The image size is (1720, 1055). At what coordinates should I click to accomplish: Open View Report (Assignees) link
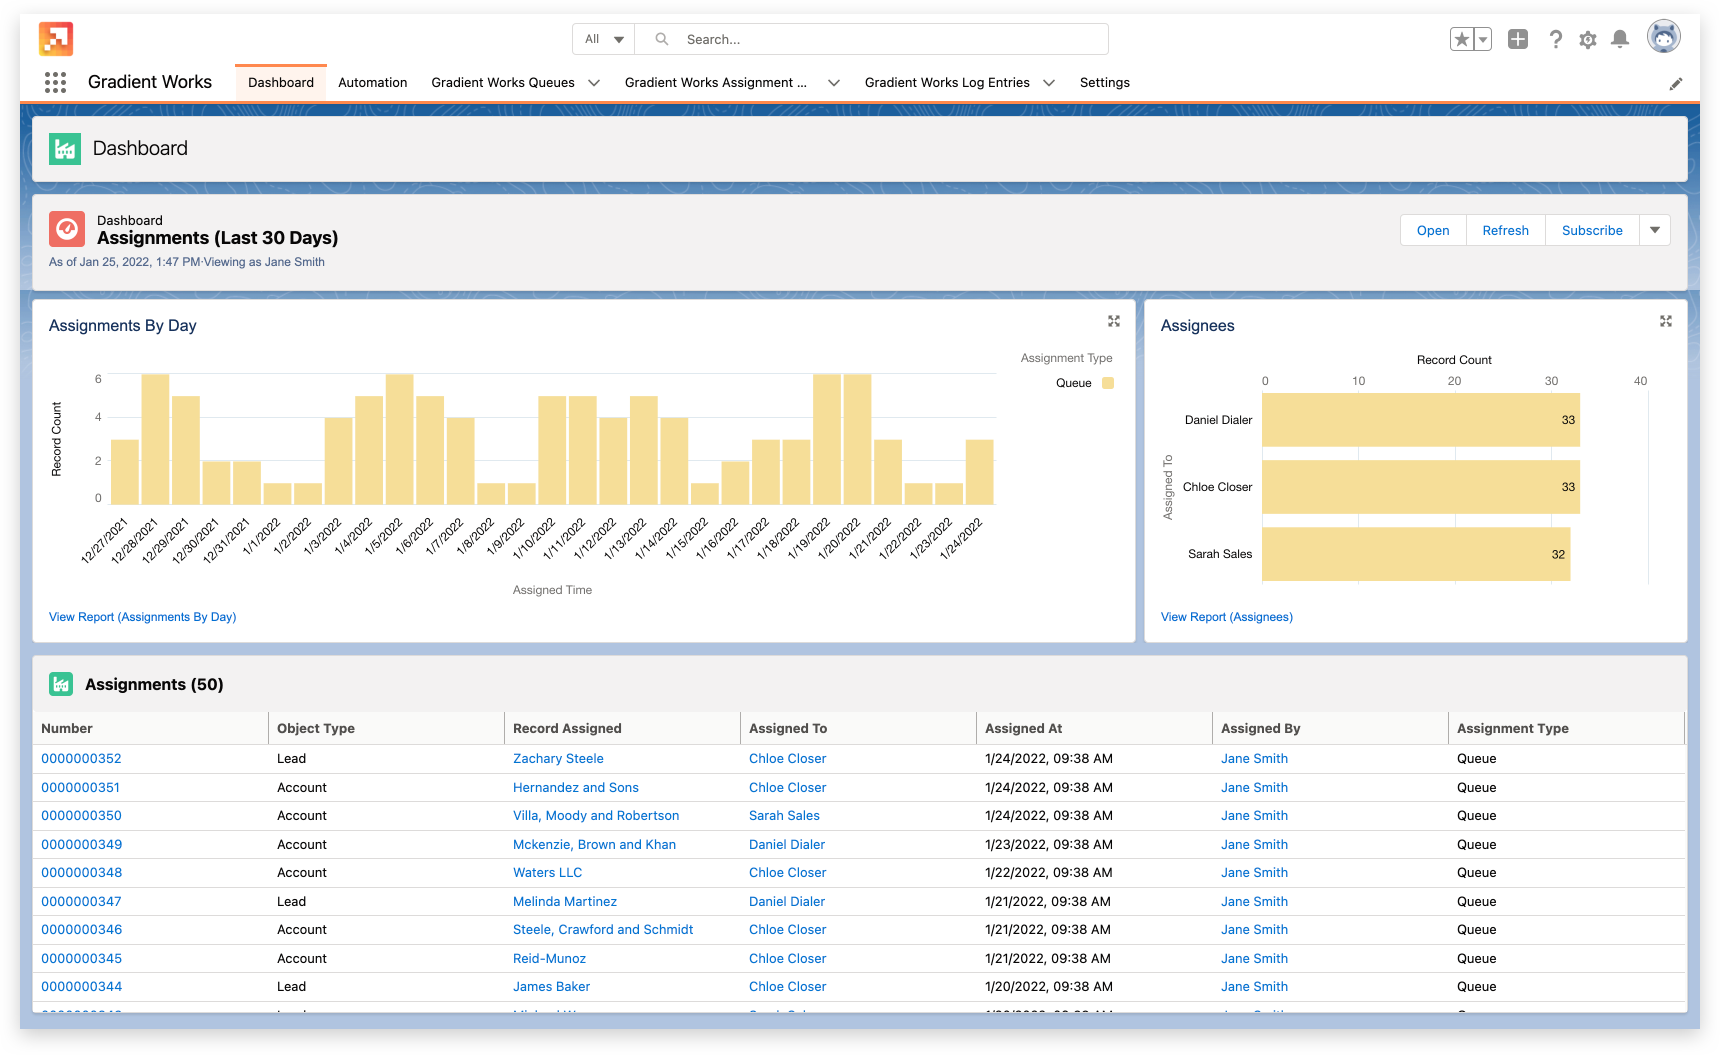[1227, 617]
